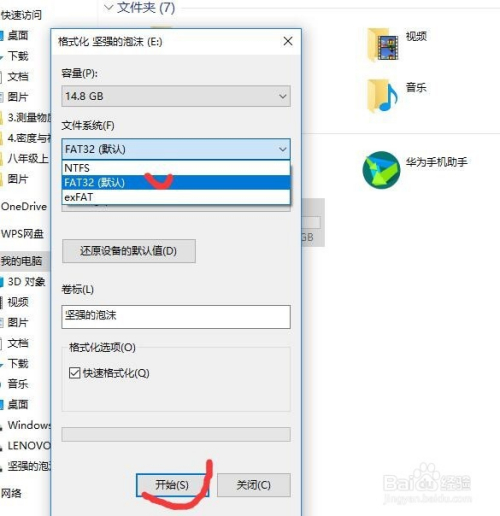Open WPS网盘 in the sidebar
This screenshot has height=516, width=500.
point(23,234)
